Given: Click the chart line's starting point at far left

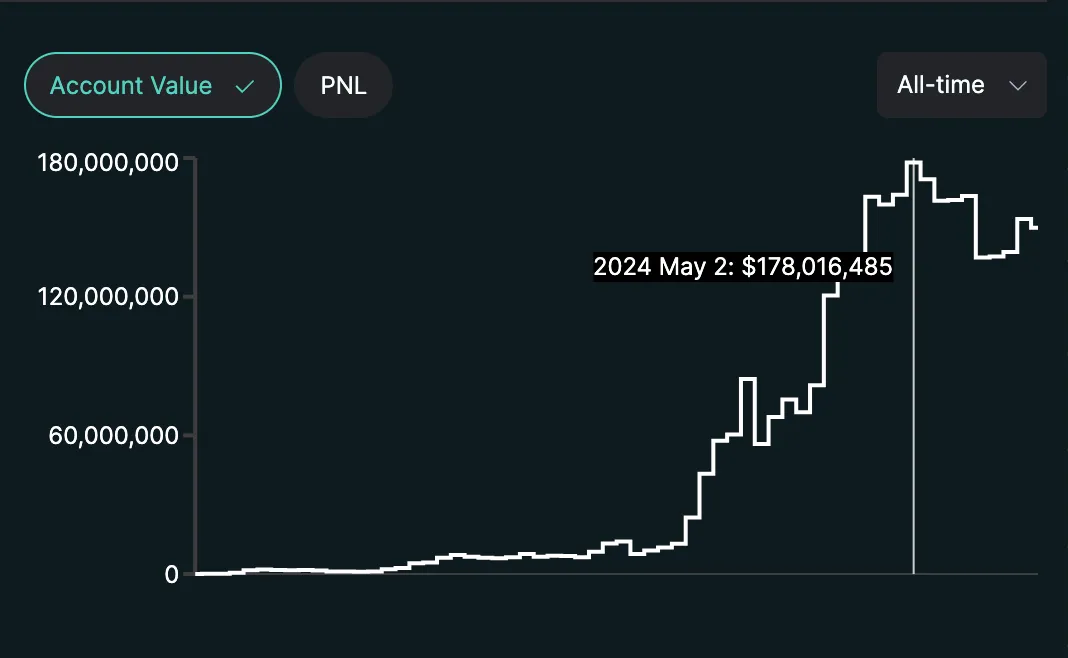Looking at the screenshot, I should [198, 573].
